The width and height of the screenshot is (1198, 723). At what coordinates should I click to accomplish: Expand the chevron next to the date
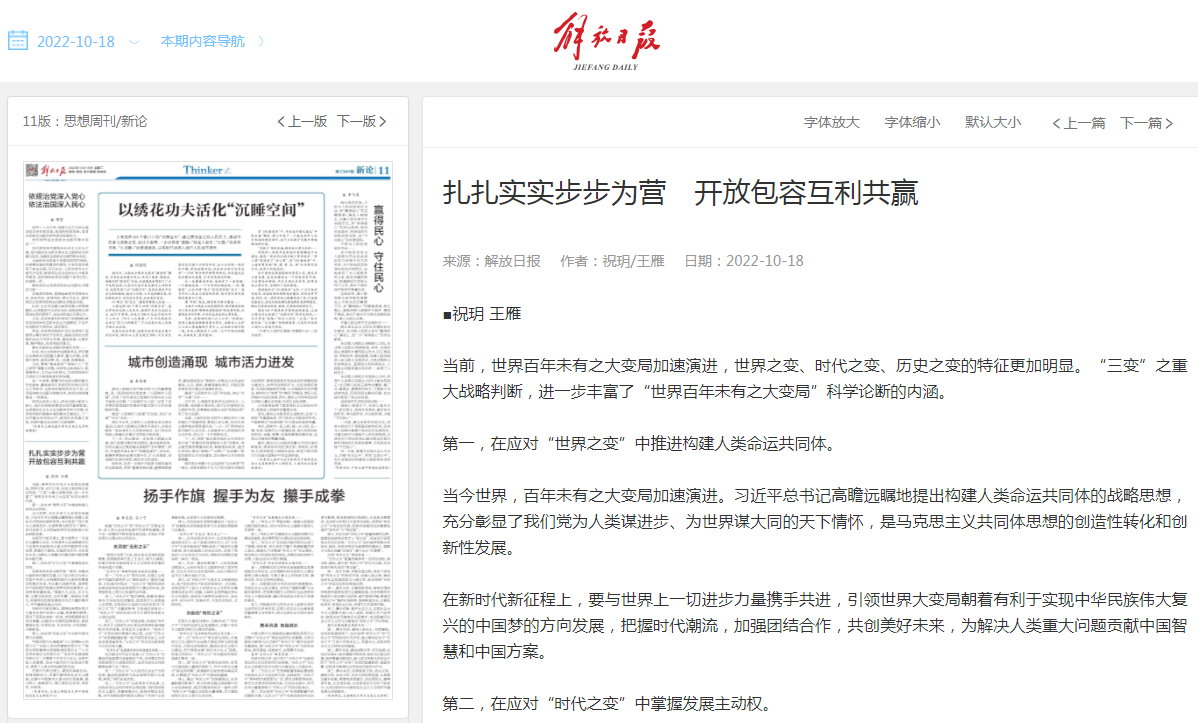[134, 42]
